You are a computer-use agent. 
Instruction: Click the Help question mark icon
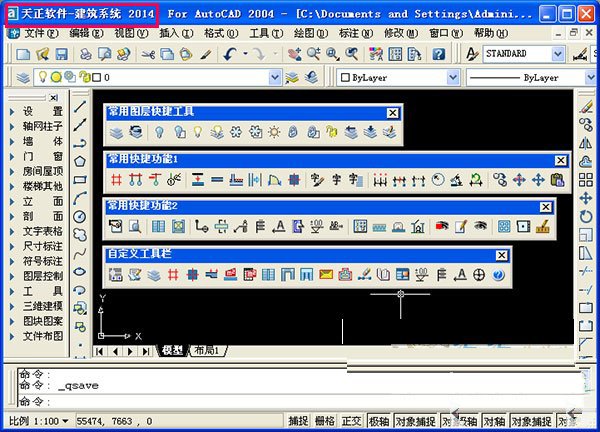tap(439, 54)
